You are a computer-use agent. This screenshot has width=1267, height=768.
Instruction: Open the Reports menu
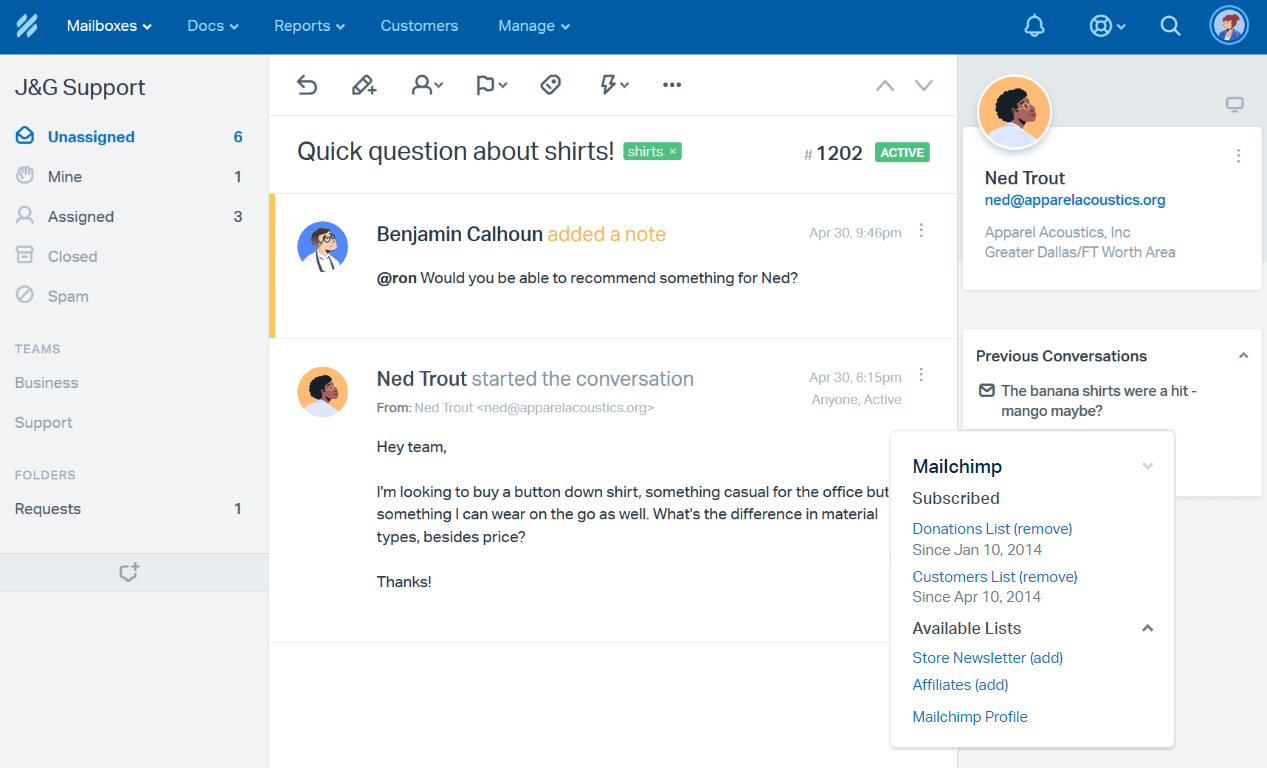coord(309,26)
